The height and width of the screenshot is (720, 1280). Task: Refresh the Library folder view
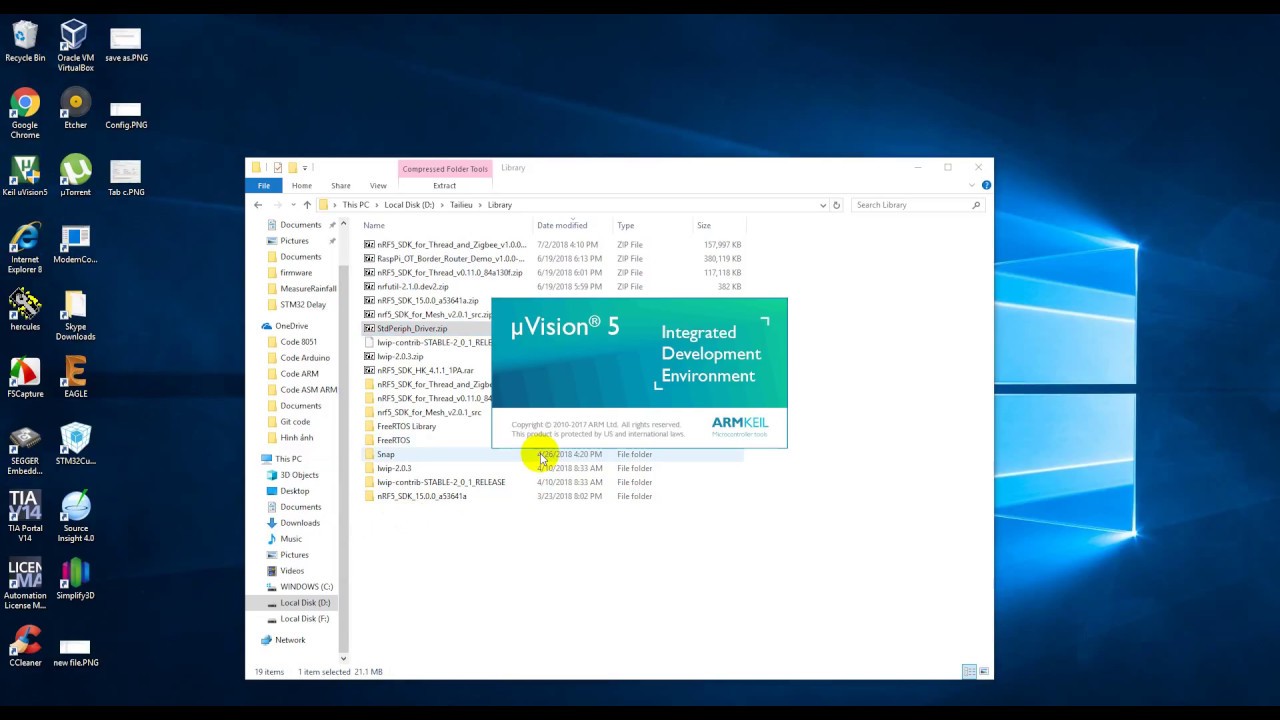(x=836, y=205)
